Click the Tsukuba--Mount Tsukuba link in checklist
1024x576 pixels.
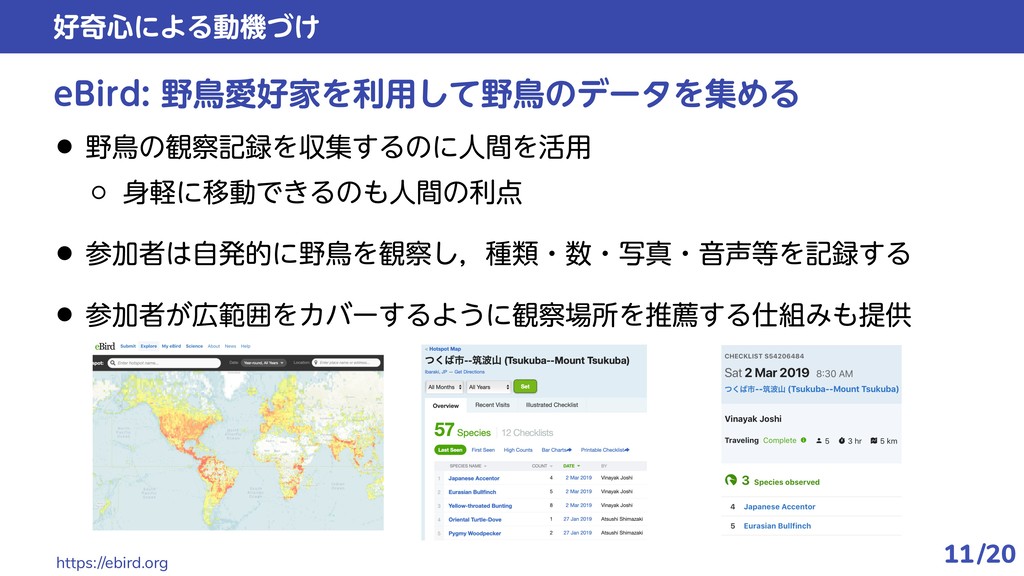(811, 389)
